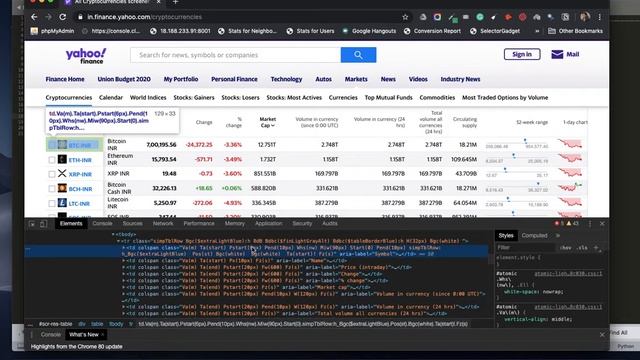Viewport: 640px width, 360px height.
Task: Activate the DevTools element inspector icon
Action: click(32, 224)
